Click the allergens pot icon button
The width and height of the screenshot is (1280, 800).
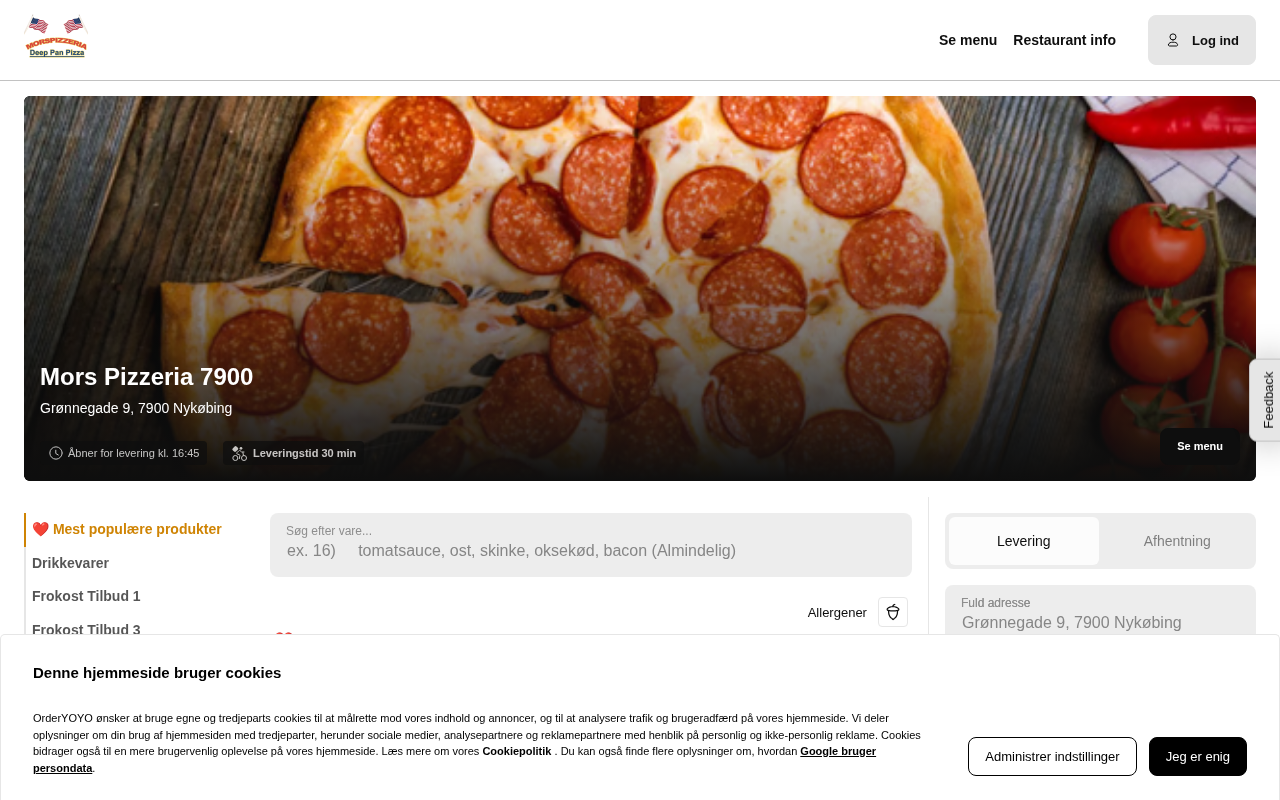pos(893,612)
